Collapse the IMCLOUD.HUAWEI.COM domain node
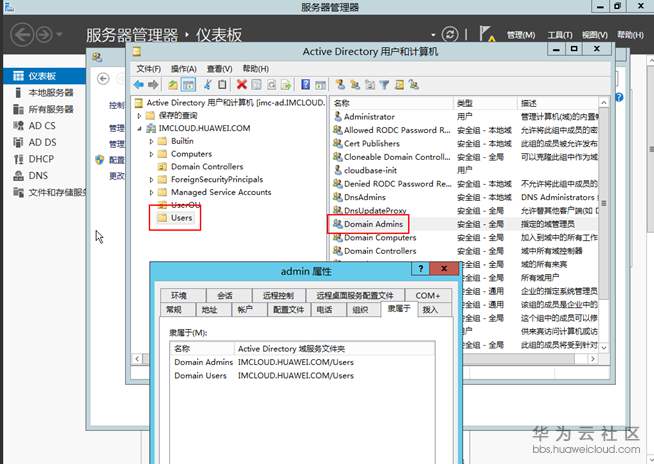 pos(140,129)
